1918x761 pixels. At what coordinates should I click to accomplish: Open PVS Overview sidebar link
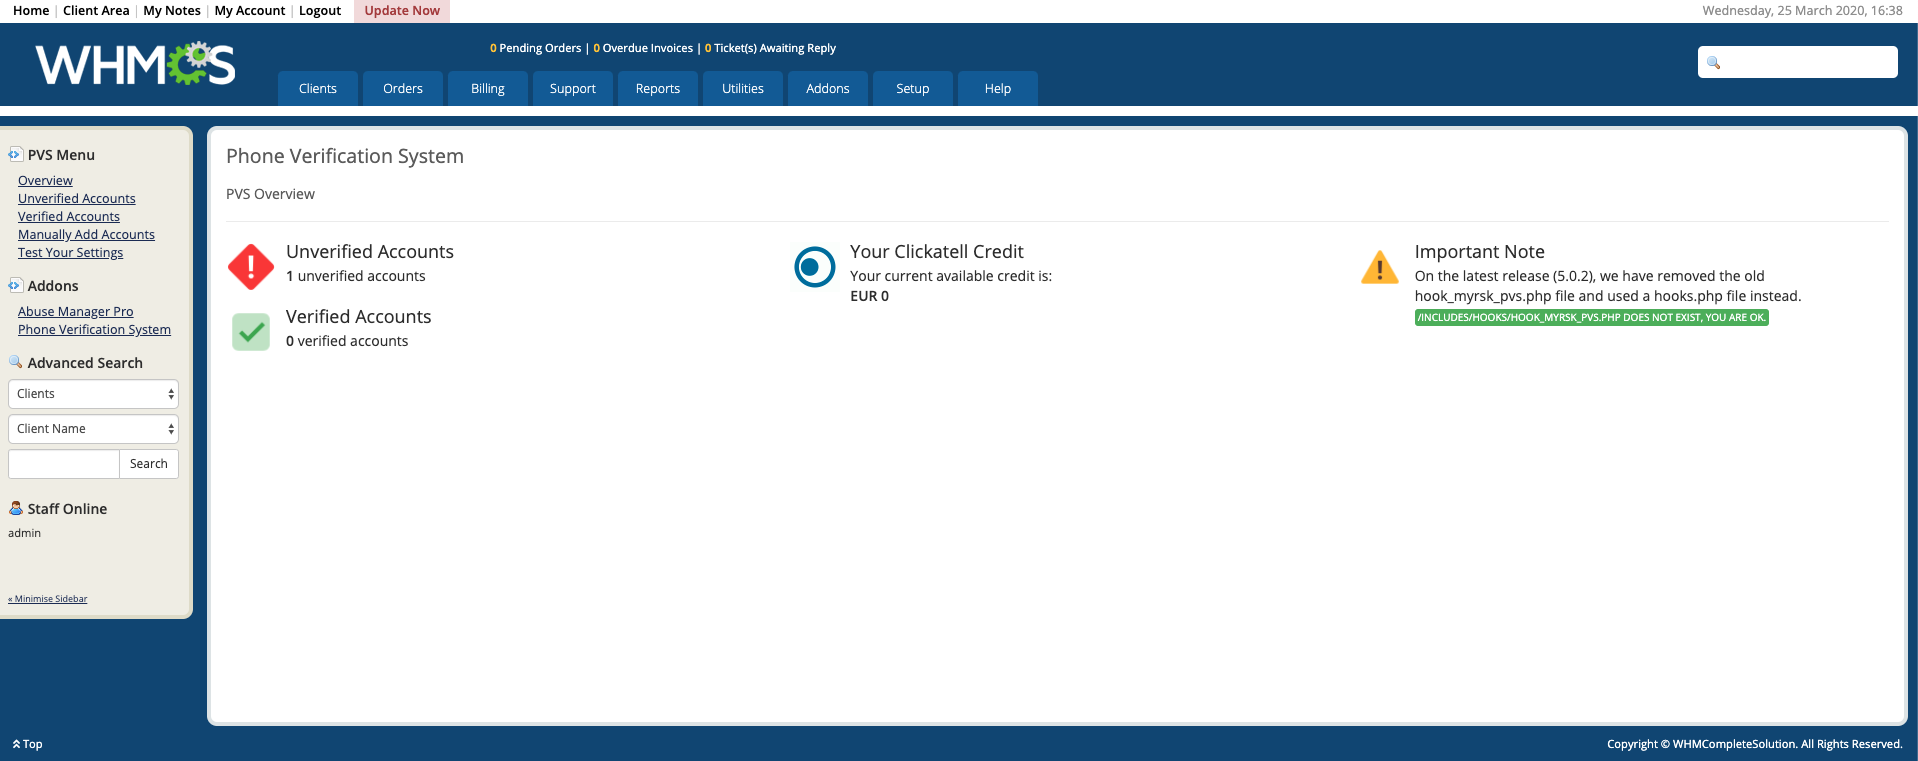click(x=45, y=181)
